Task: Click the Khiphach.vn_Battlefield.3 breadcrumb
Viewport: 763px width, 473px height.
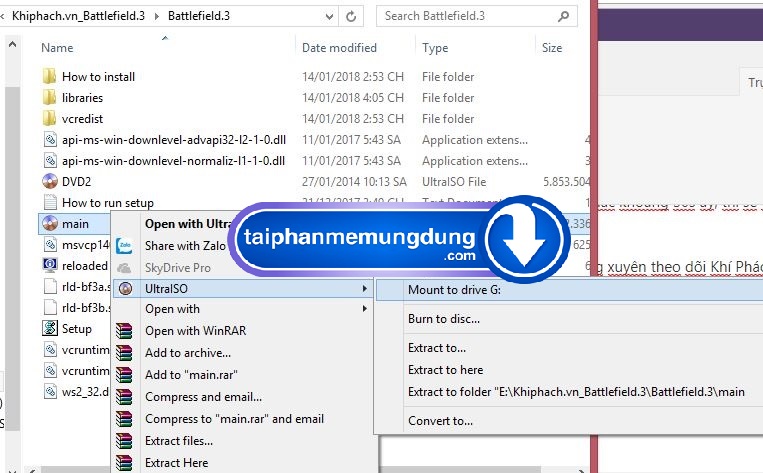Action: [x=78, y=16]
